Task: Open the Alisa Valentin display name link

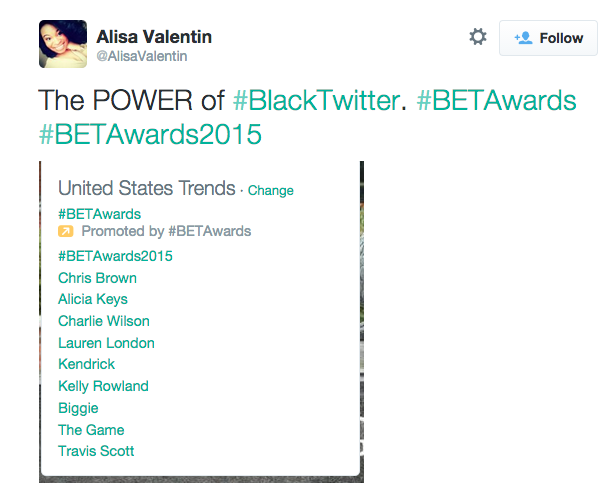Action: pos(154,37)
